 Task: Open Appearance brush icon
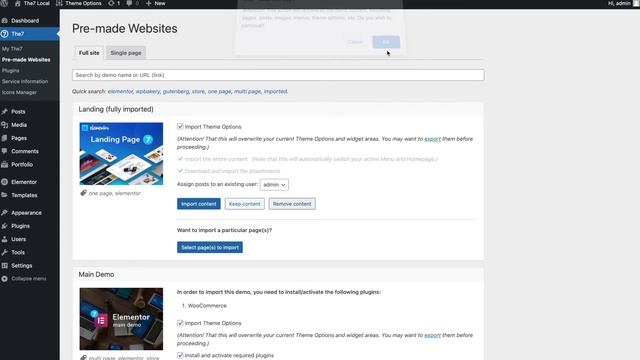(x=4, y=213)
